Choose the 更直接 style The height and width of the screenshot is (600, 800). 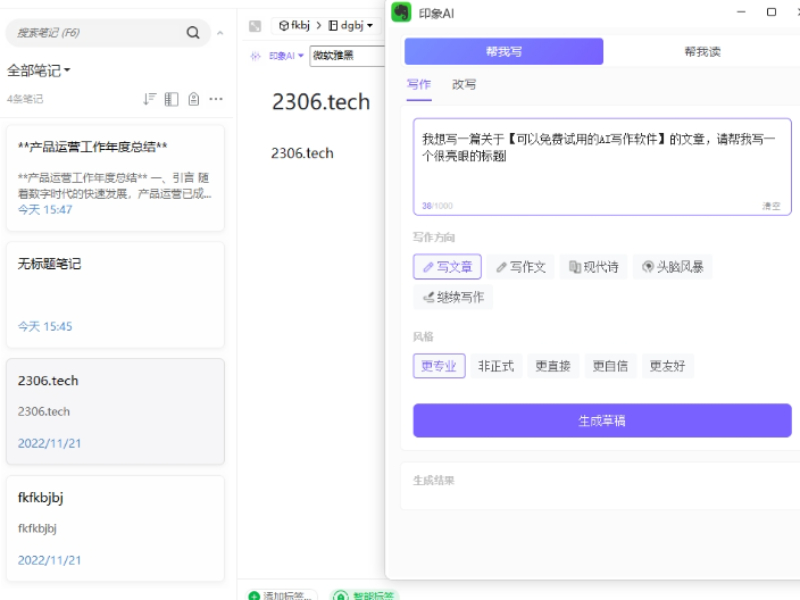[x=553, y=366]
